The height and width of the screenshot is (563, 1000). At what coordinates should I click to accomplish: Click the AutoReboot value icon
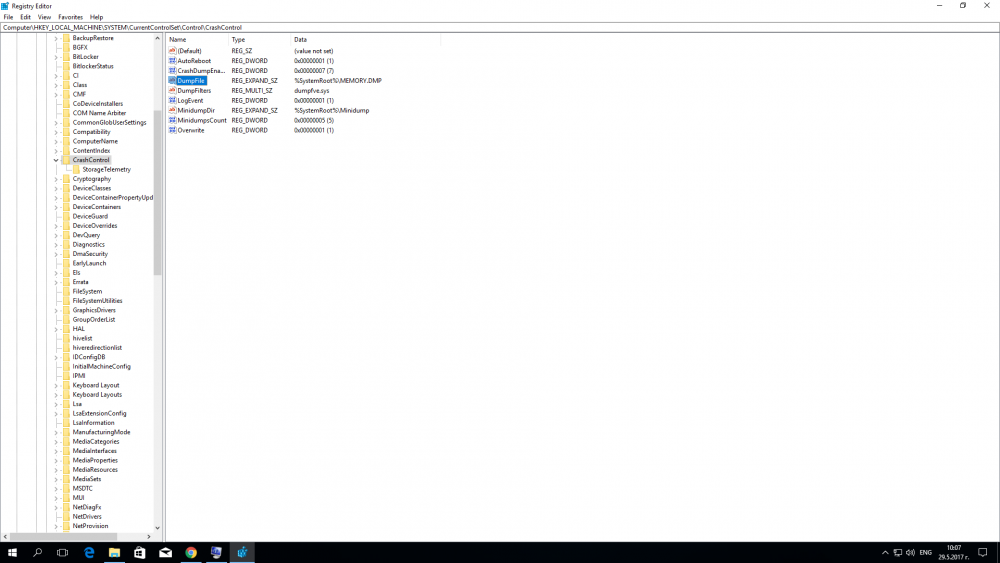point(172,61)
